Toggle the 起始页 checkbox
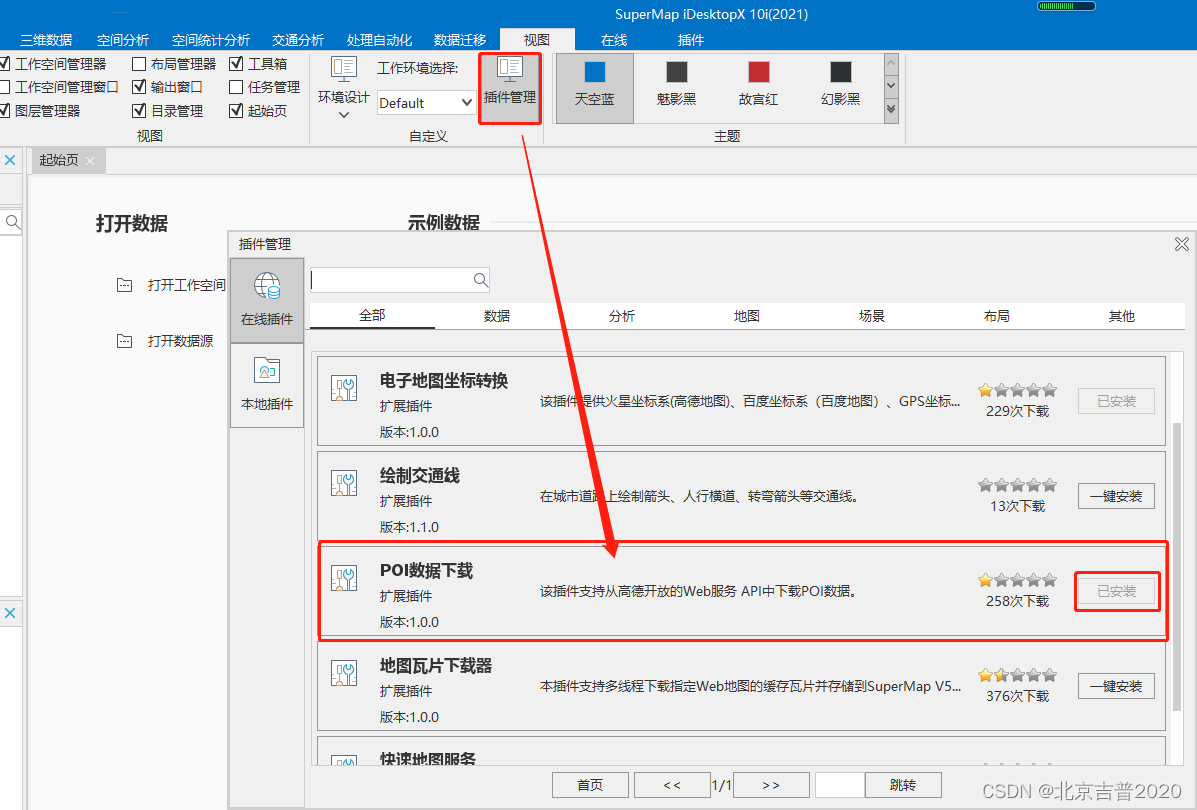 pyautogui.click(x=236, y=111)
